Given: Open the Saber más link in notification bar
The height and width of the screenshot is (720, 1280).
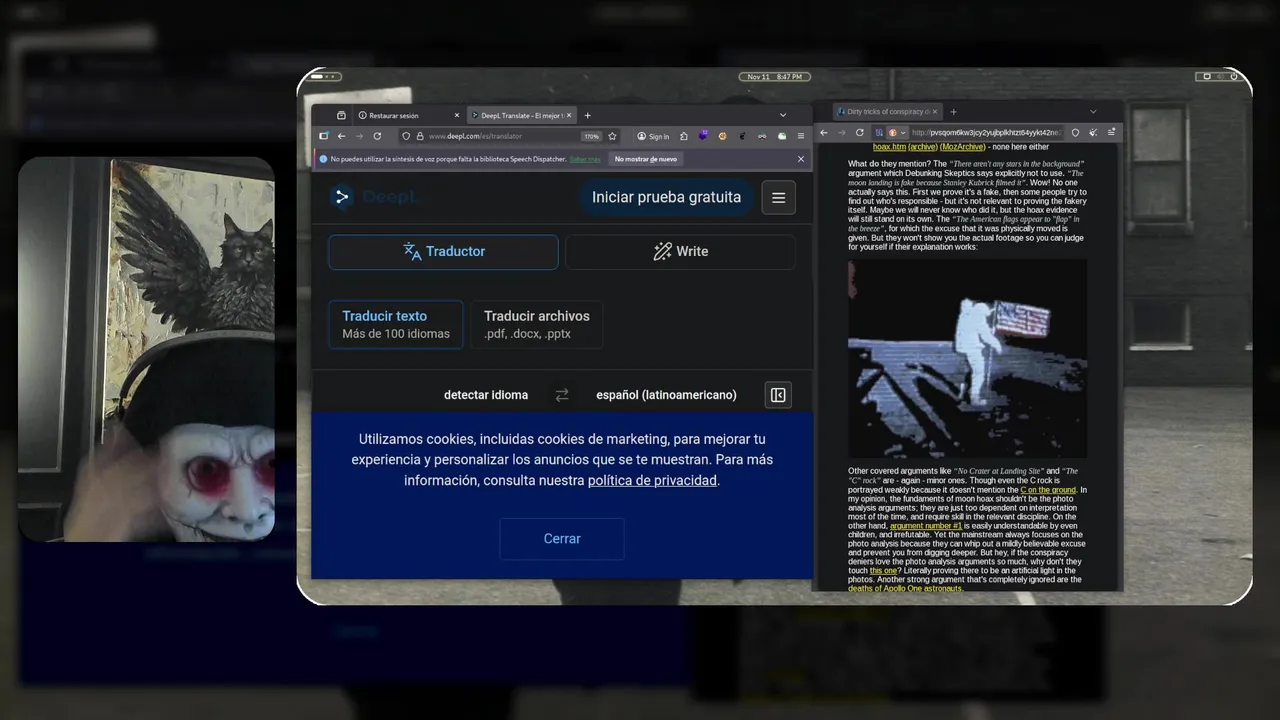Looking at the screenshot, I should click(x=585, y=159).
